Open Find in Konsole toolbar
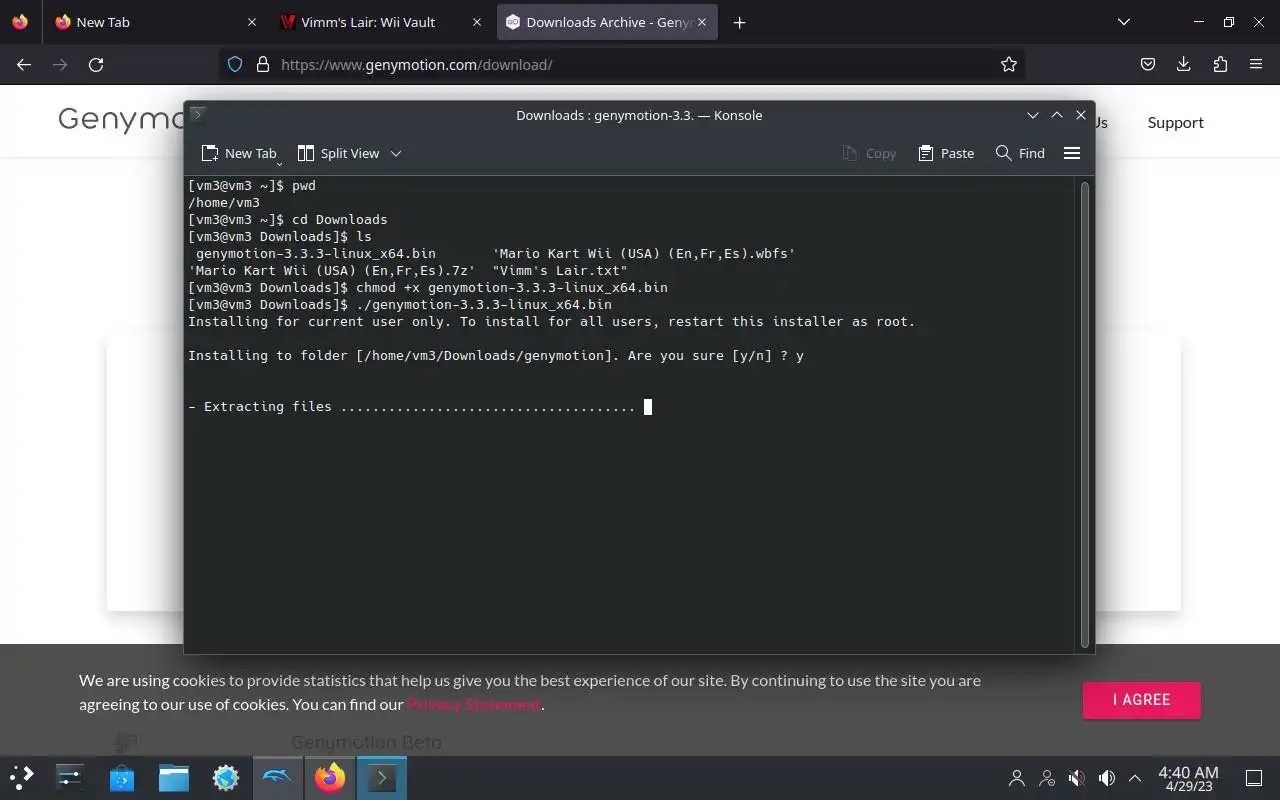This screenshot has width=1280, height=800. (1020, 153)
